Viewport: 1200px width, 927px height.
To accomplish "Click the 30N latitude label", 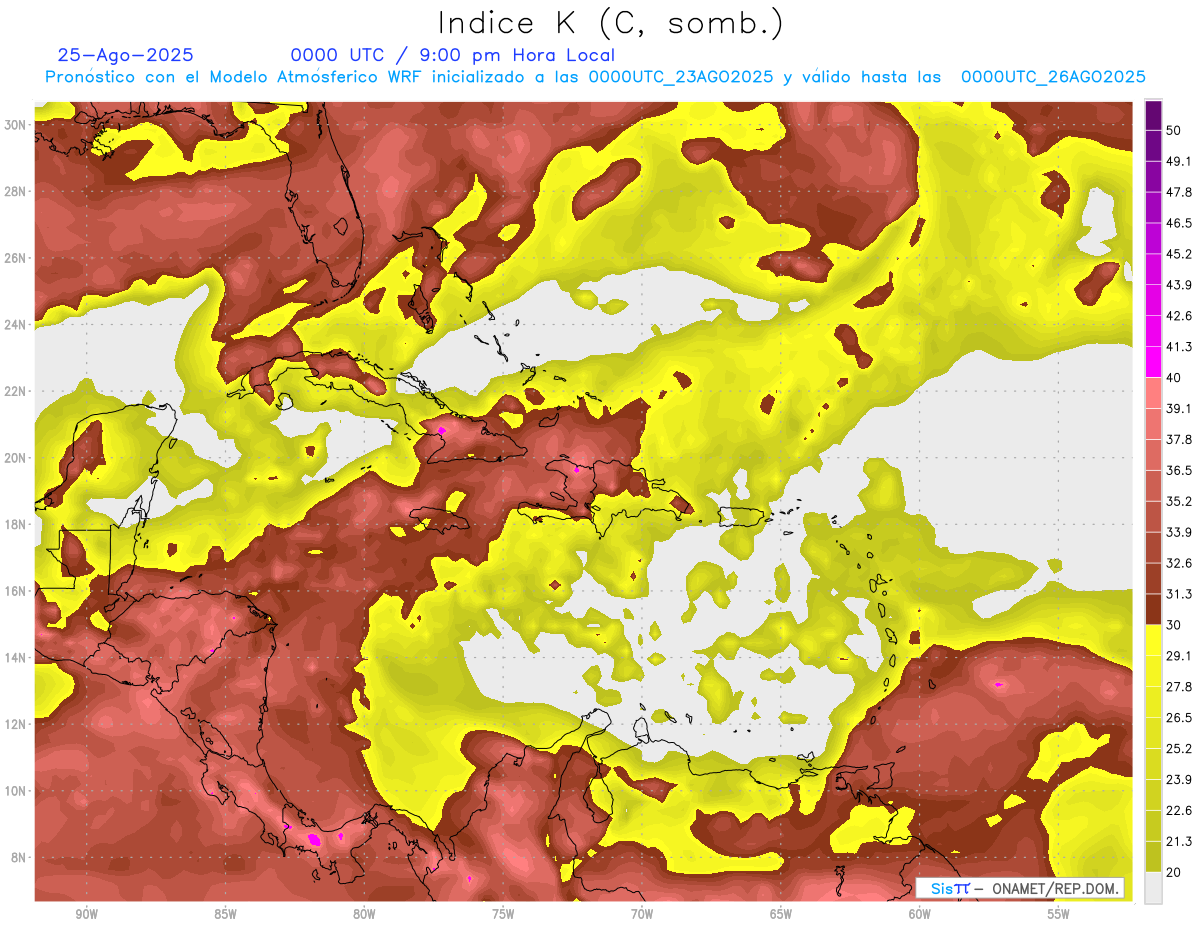I will coord(17,125).
